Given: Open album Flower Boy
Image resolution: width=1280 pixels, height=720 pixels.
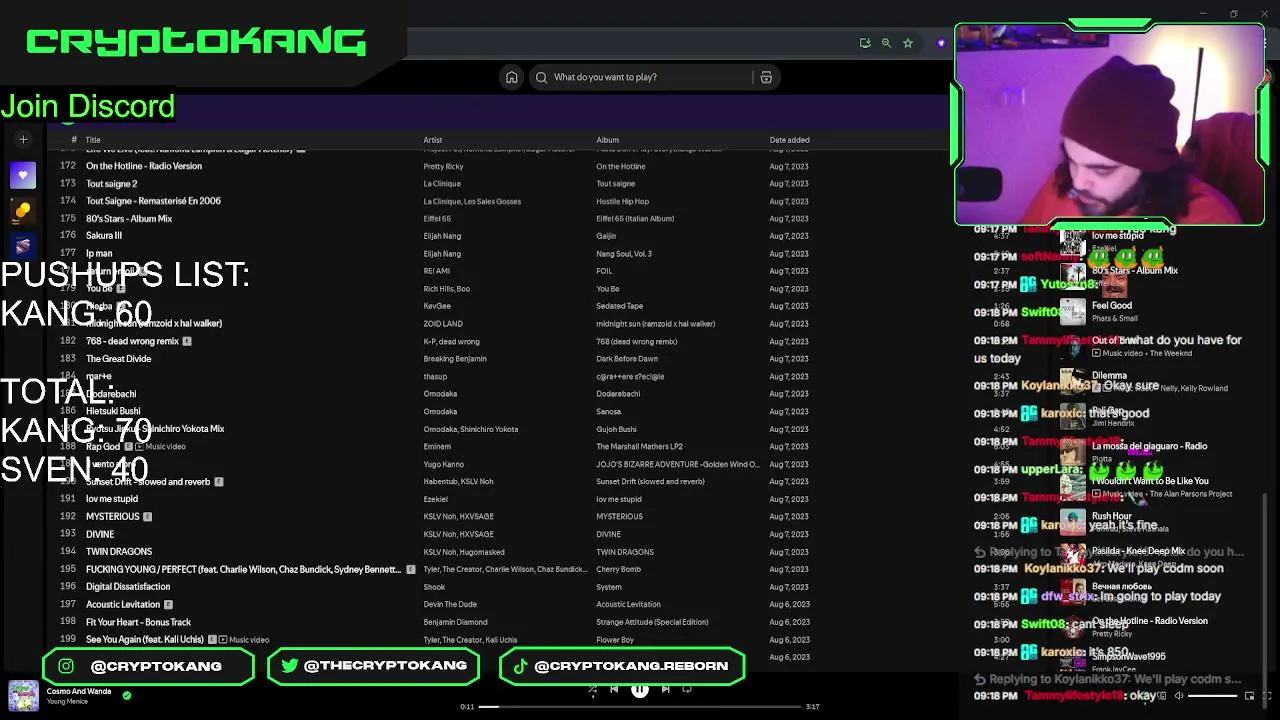Looking at the screenshot, I should 615,640.
